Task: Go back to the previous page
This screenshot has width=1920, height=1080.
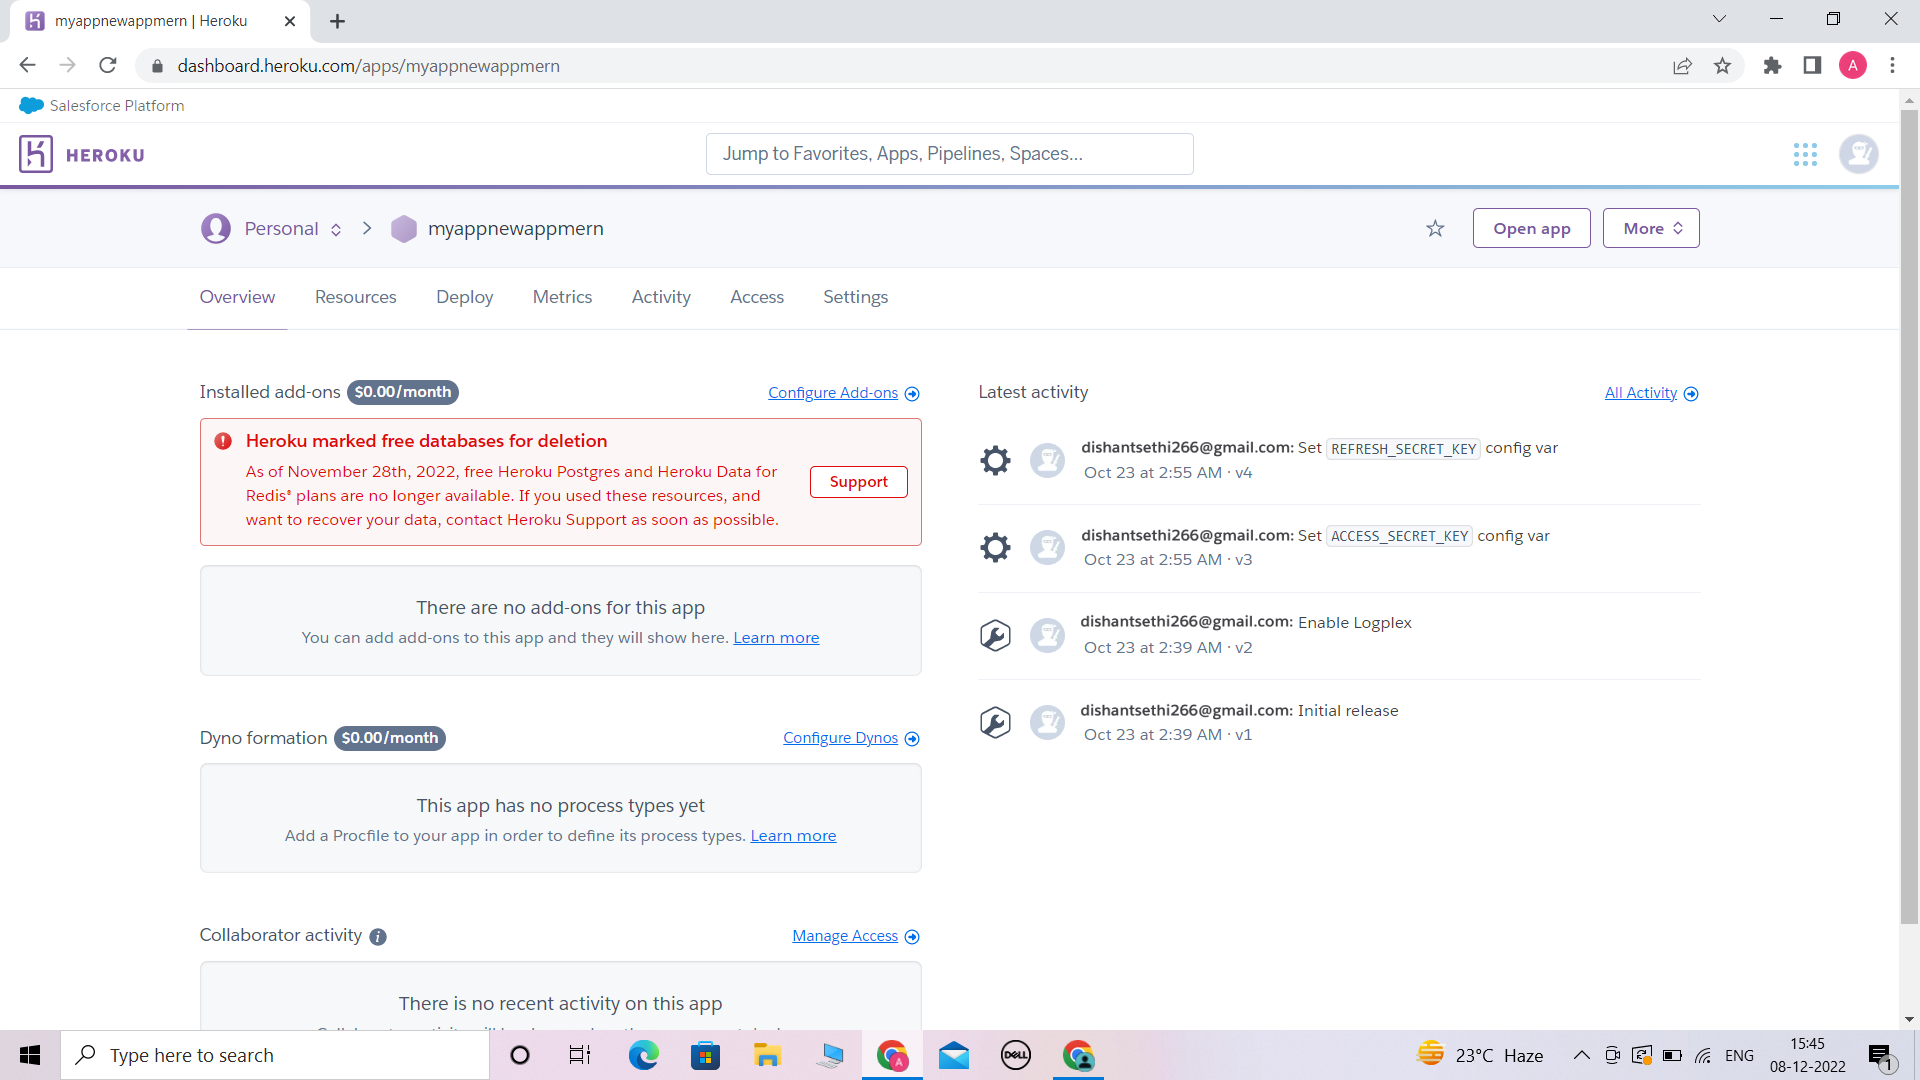Action: [27, 65]
